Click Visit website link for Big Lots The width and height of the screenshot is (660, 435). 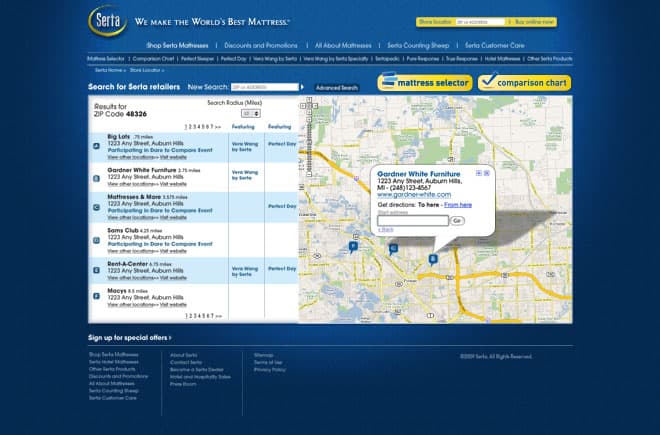click(x=173, y=157)
